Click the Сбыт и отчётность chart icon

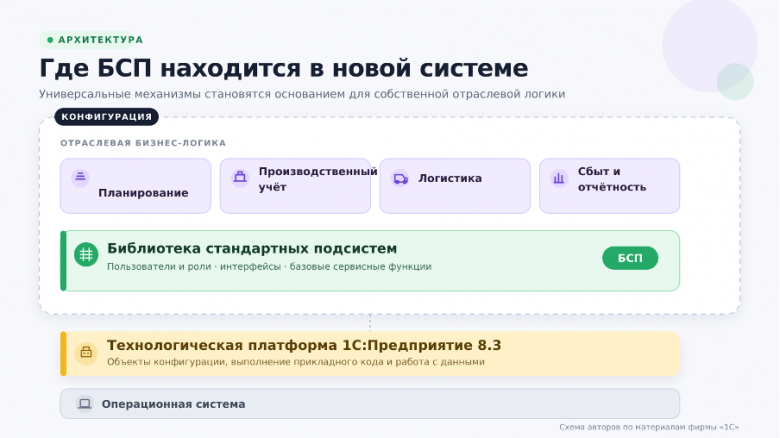tap(559, 178)
